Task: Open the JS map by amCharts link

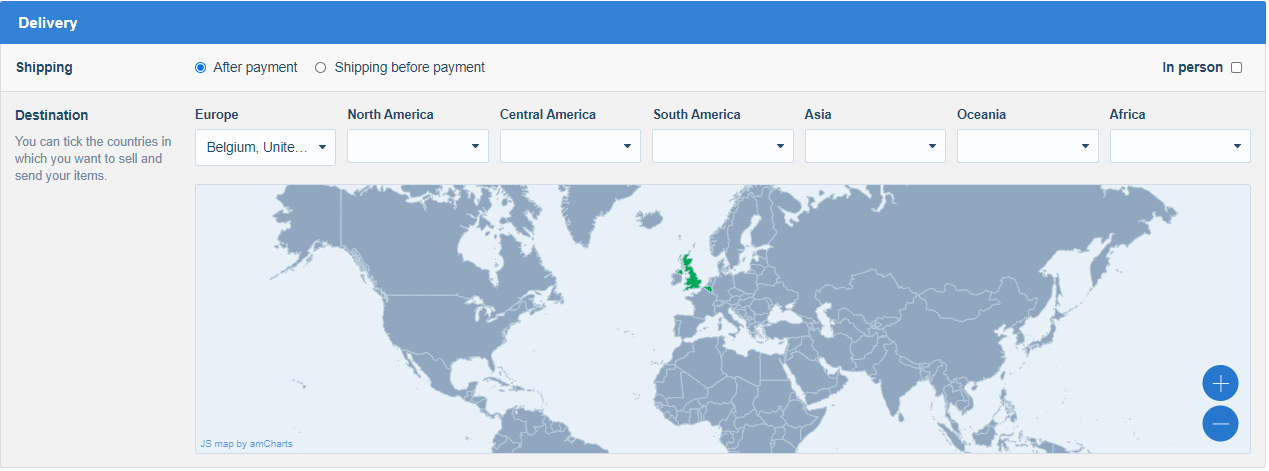Action: click(x=246, y=443)
